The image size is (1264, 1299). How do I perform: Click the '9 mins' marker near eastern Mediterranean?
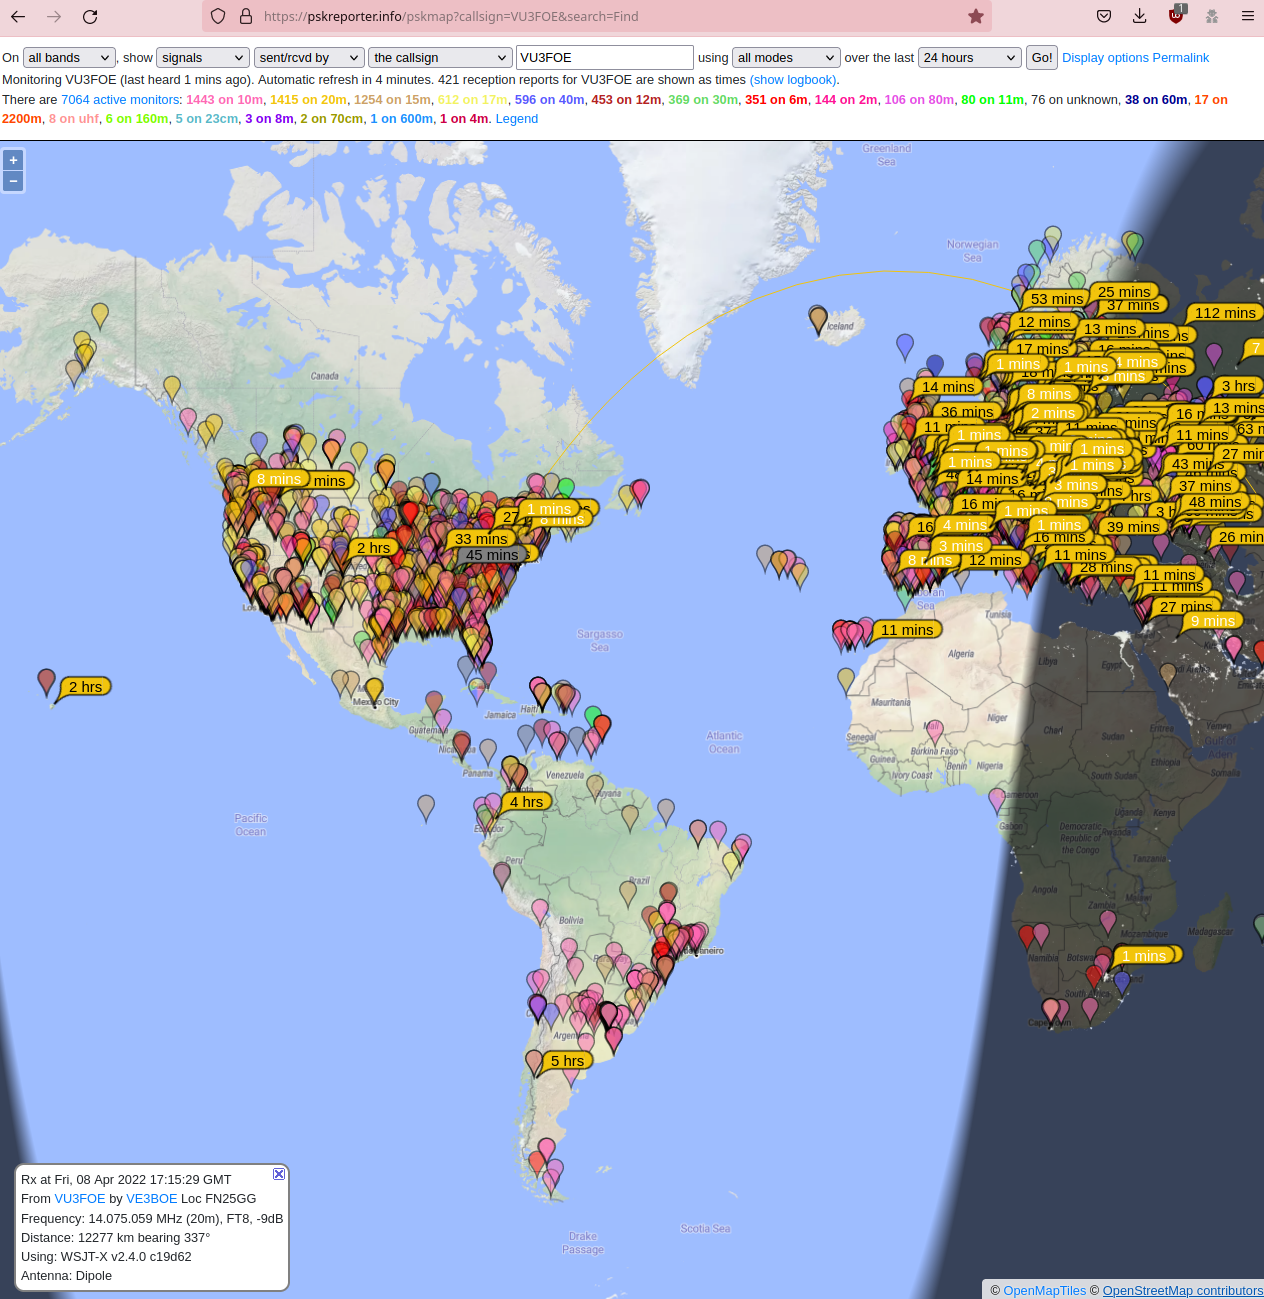(x=1213, y=621)
